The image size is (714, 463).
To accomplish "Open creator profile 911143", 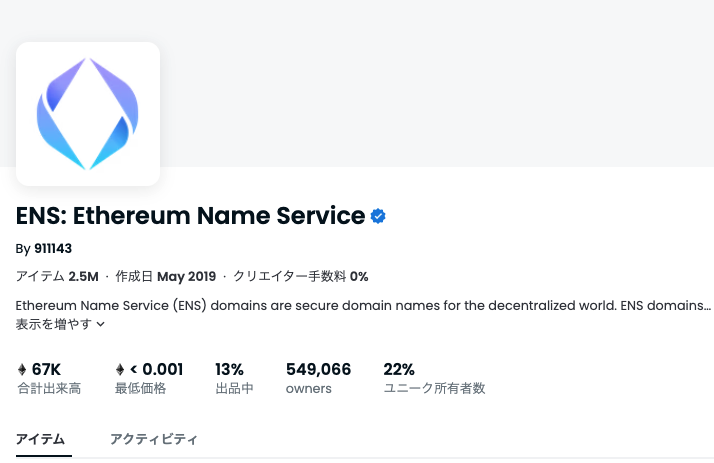I will click(x=53, y=249).
